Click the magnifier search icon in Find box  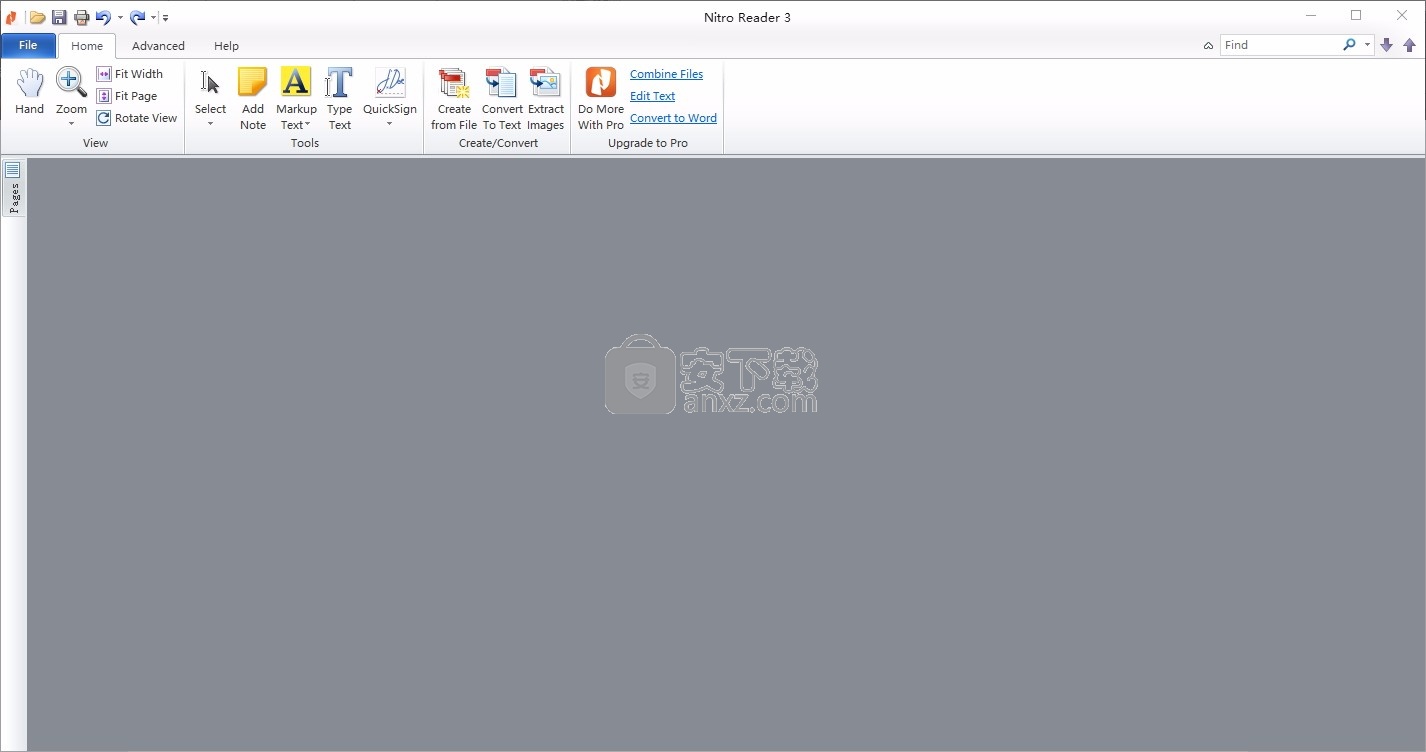tap(1349, 45)
